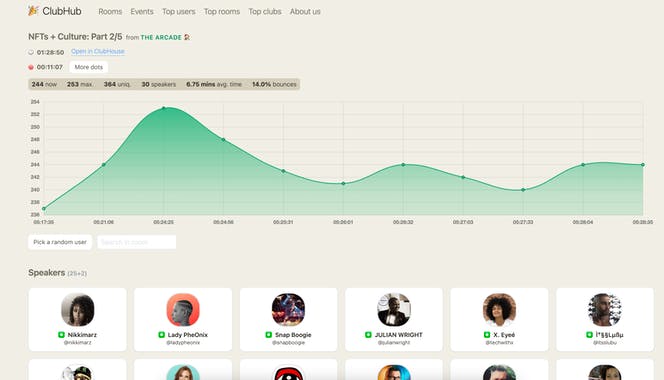This screenshot has height=380, width=664.
Task: Click the @snapboogie handle text
Action: click(x=288, y=342)
